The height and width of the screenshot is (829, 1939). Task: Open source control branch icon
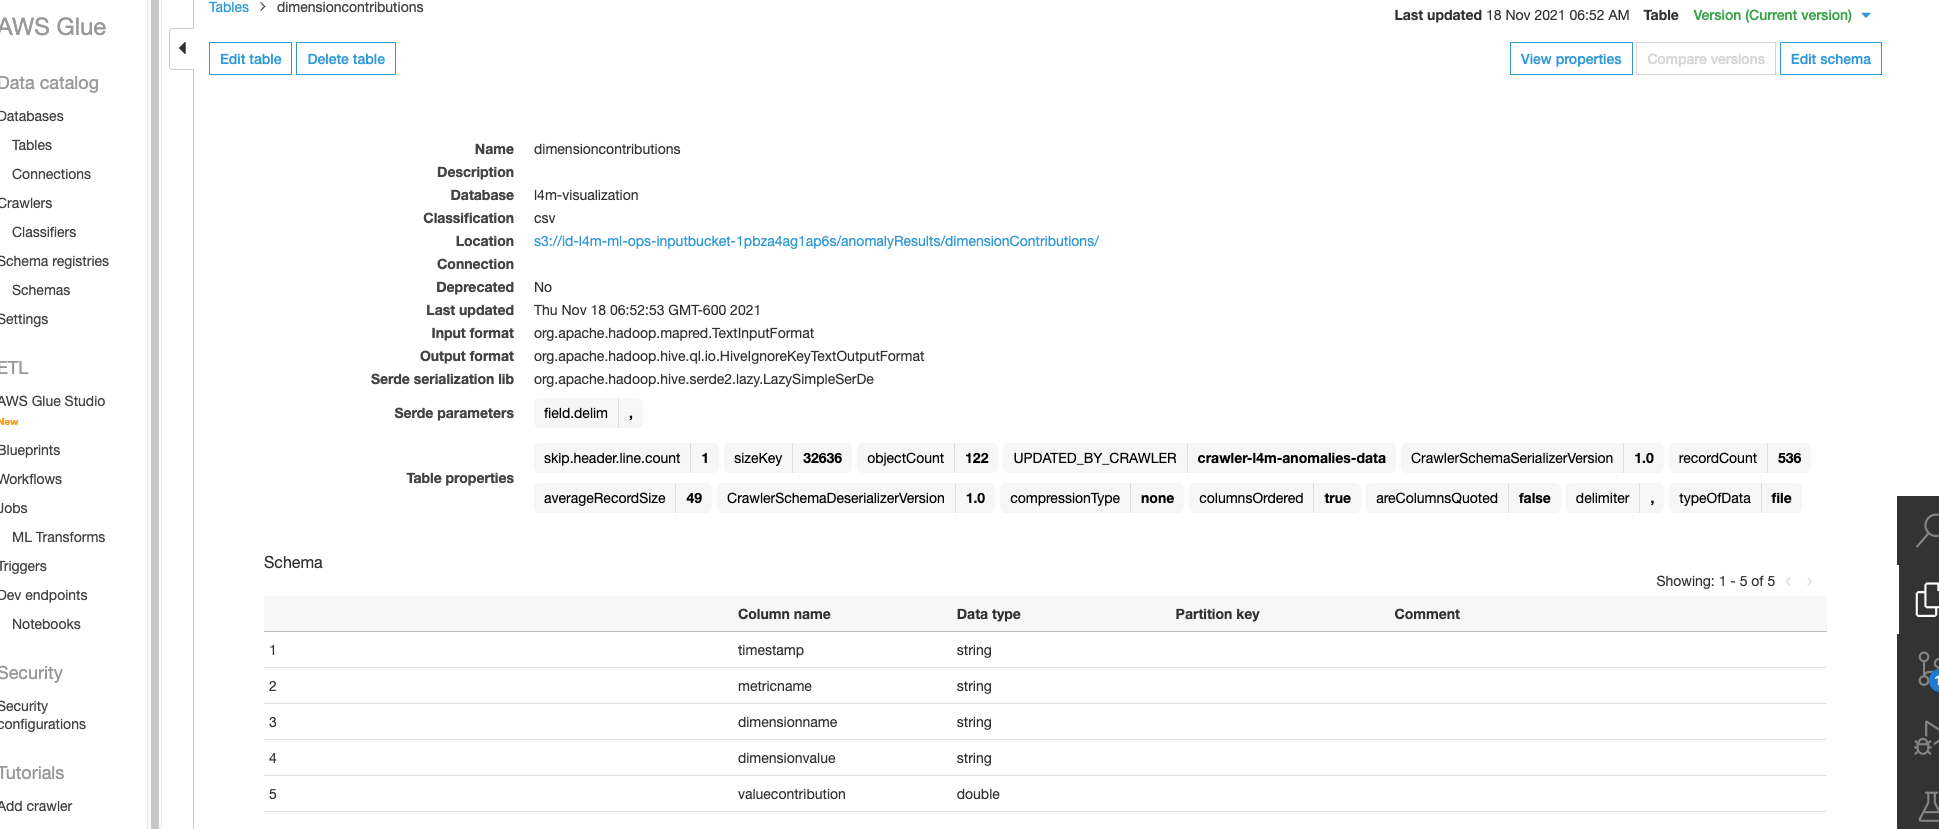point(1927,668)
